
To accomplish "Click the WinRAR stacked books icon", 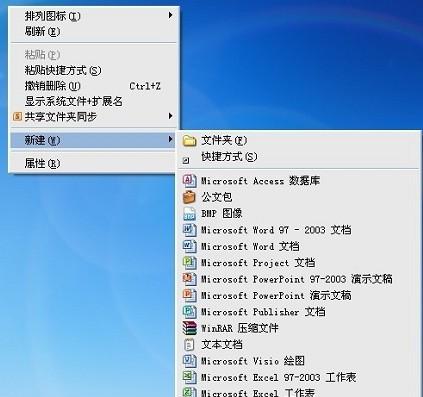I will pyautogui.click(x=189, y=328).
